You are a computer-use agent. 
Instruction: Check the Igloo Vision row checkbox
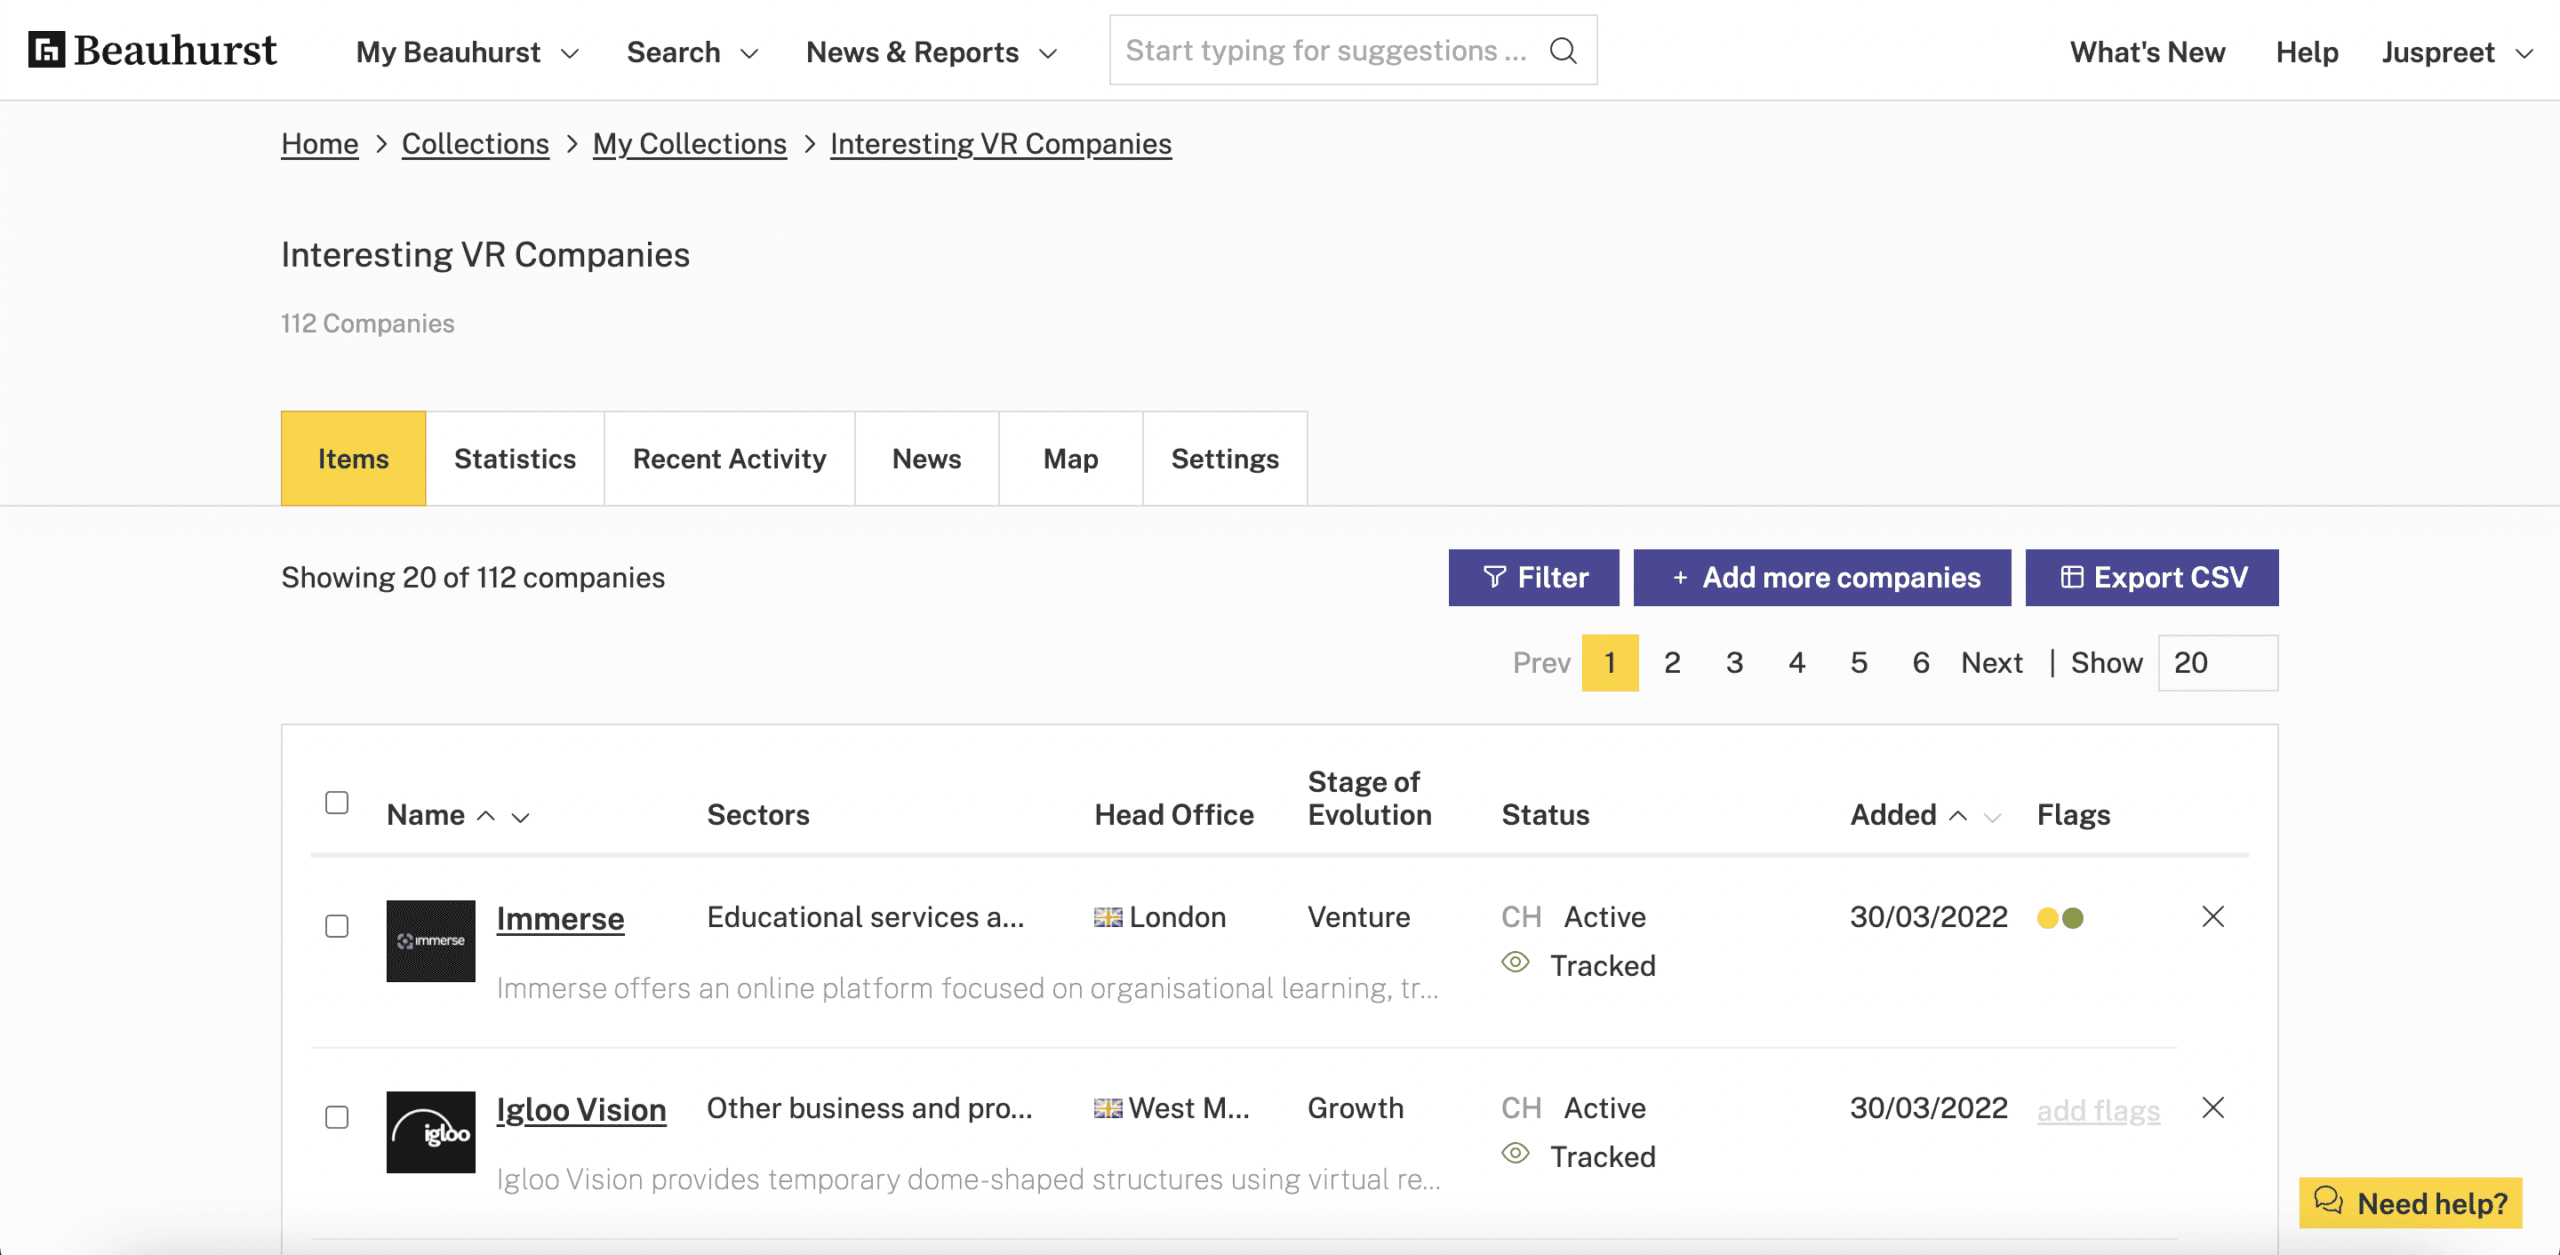click(337, 1116)
